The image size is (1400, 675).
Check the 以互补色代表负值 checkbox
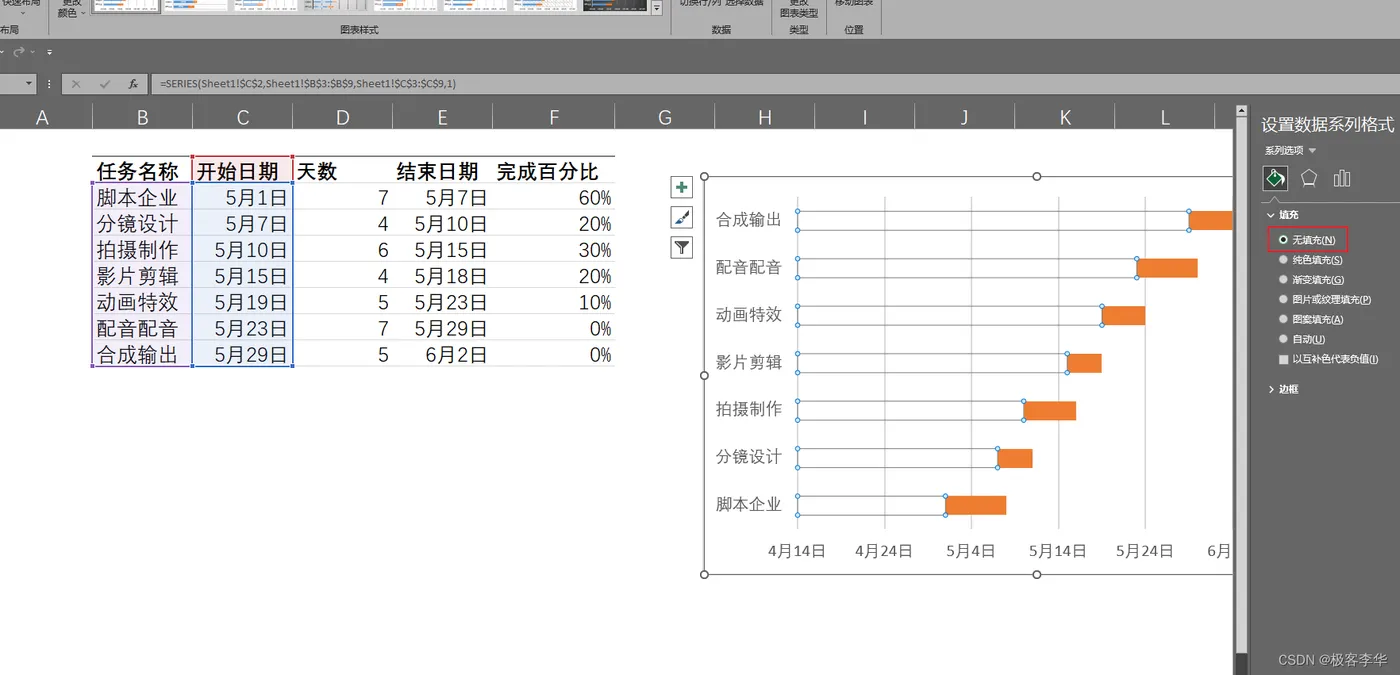click(1284, 359)
